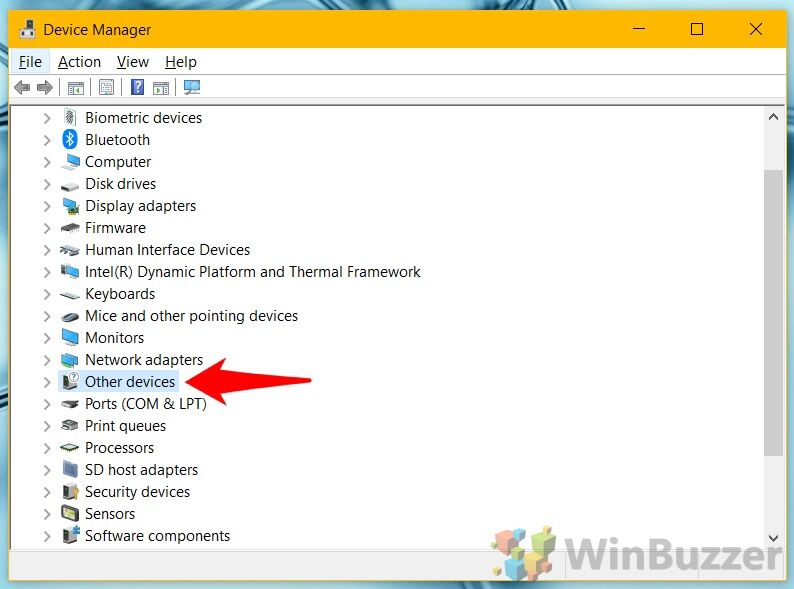794x589 pixels.
Task: Expand the Biometric devices node
Action: click(47, 118)
